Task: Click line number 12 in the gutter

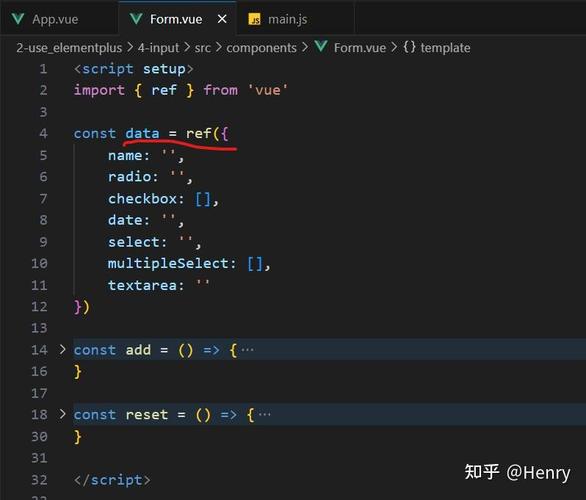Action: (x=39, y=307)
